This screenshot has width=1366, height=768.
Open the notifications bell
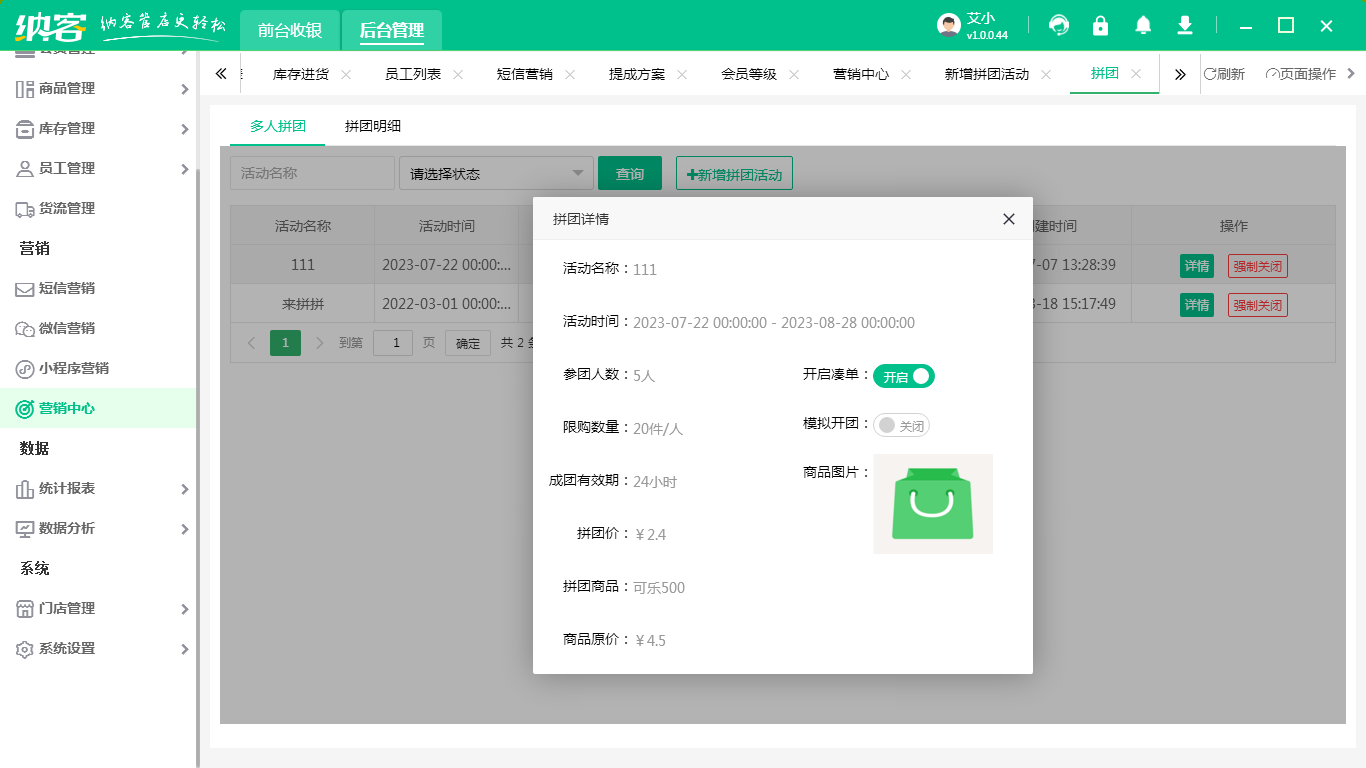1143,26
